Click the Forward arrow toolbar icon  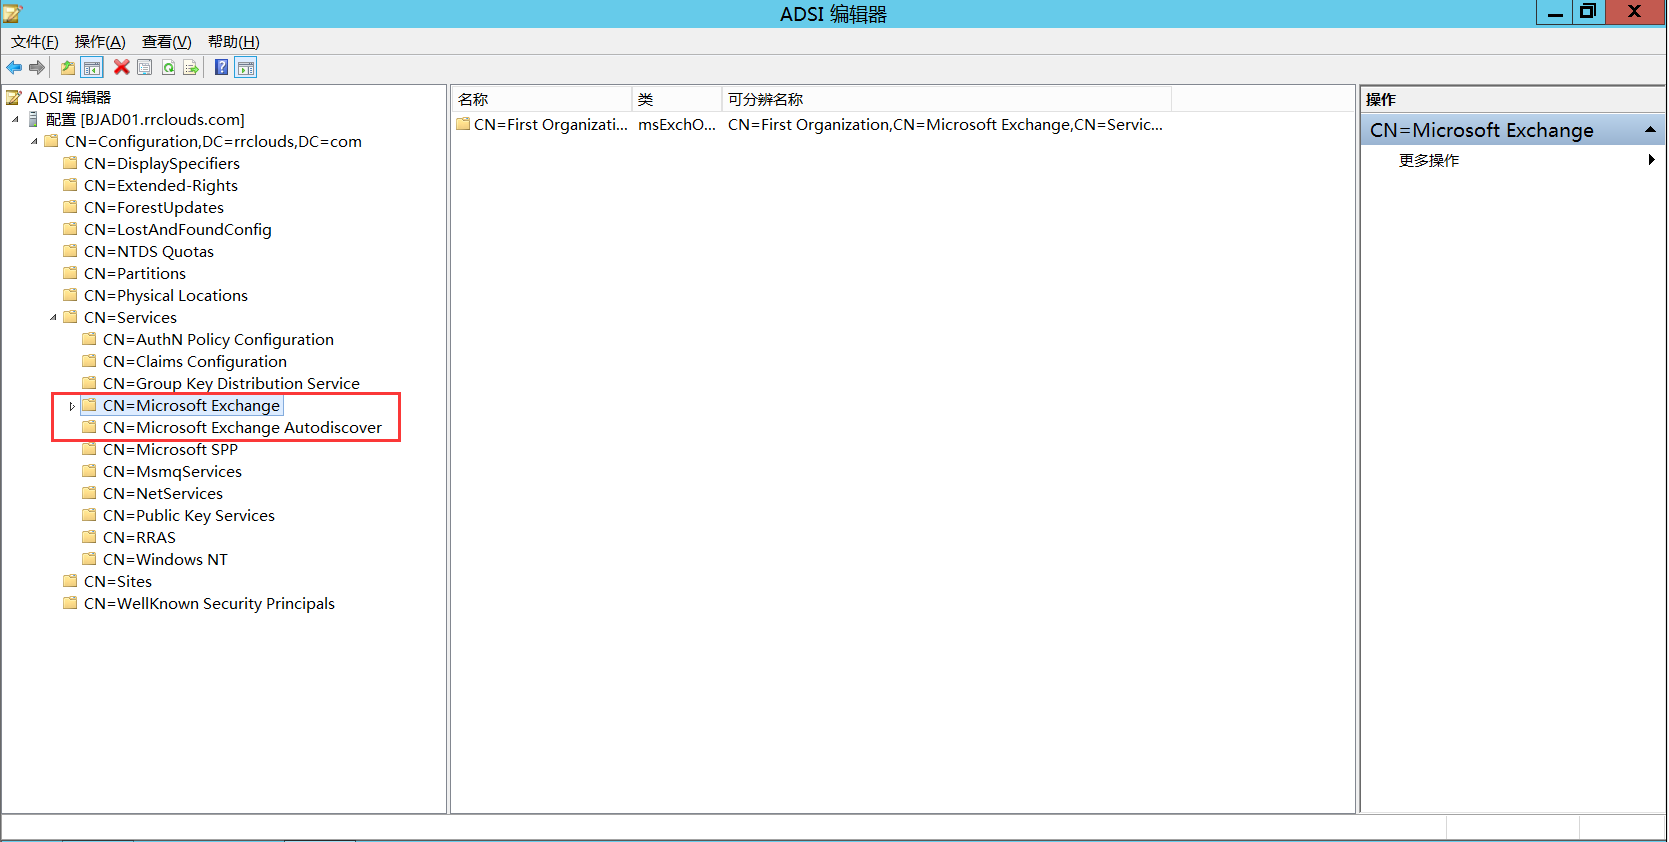click(x=37, y=67)
